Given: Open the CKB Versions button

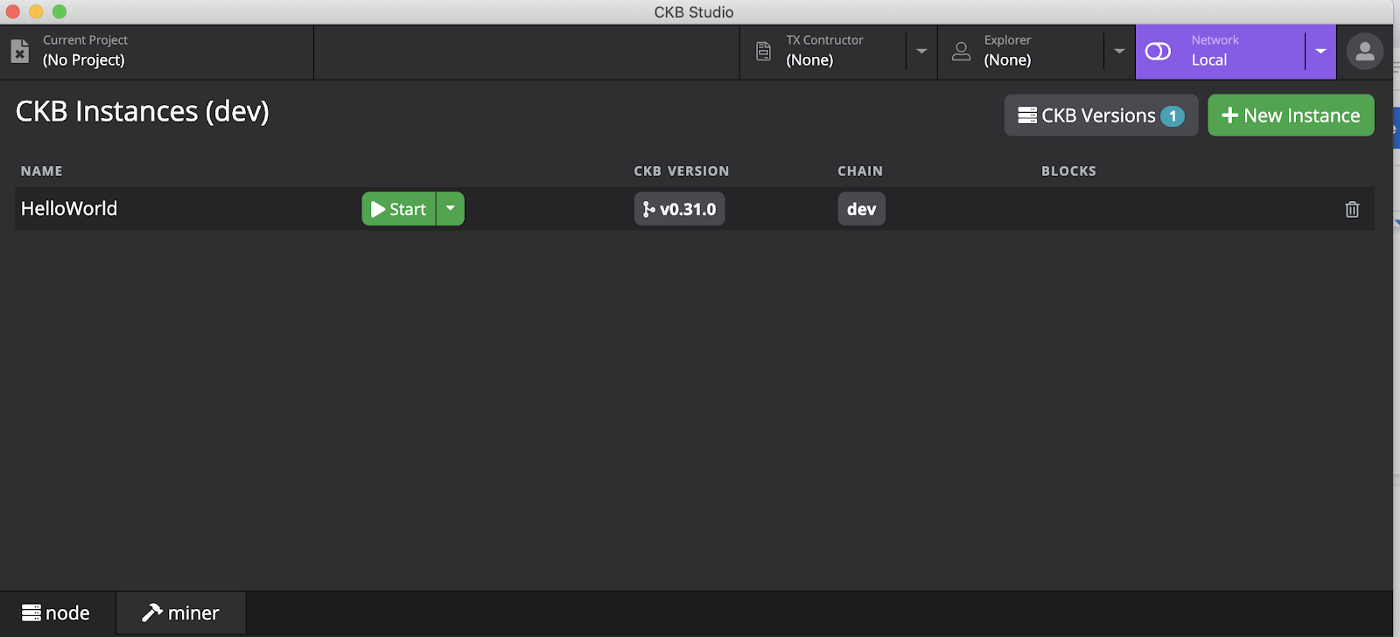Looking at the screenshot, I should click(x=1101, y=115).
